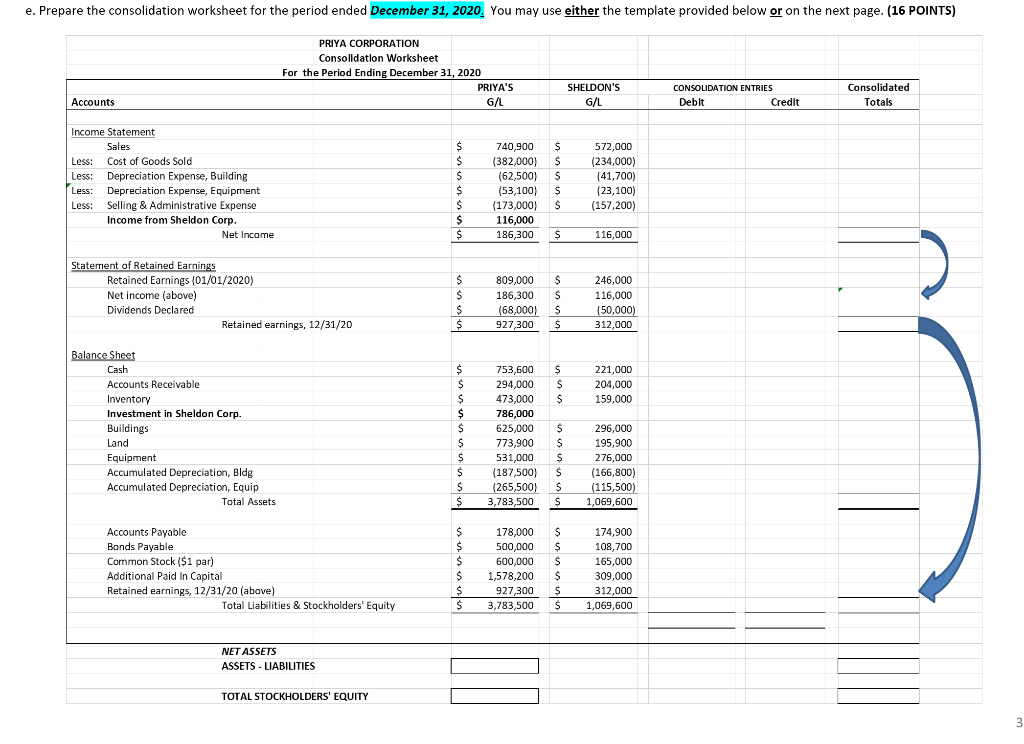The height and width of the screenshot is (744, 1024).
Task: Click the empty ASSETS - LIABILITIES input box
Action: [x=495, y=665]
